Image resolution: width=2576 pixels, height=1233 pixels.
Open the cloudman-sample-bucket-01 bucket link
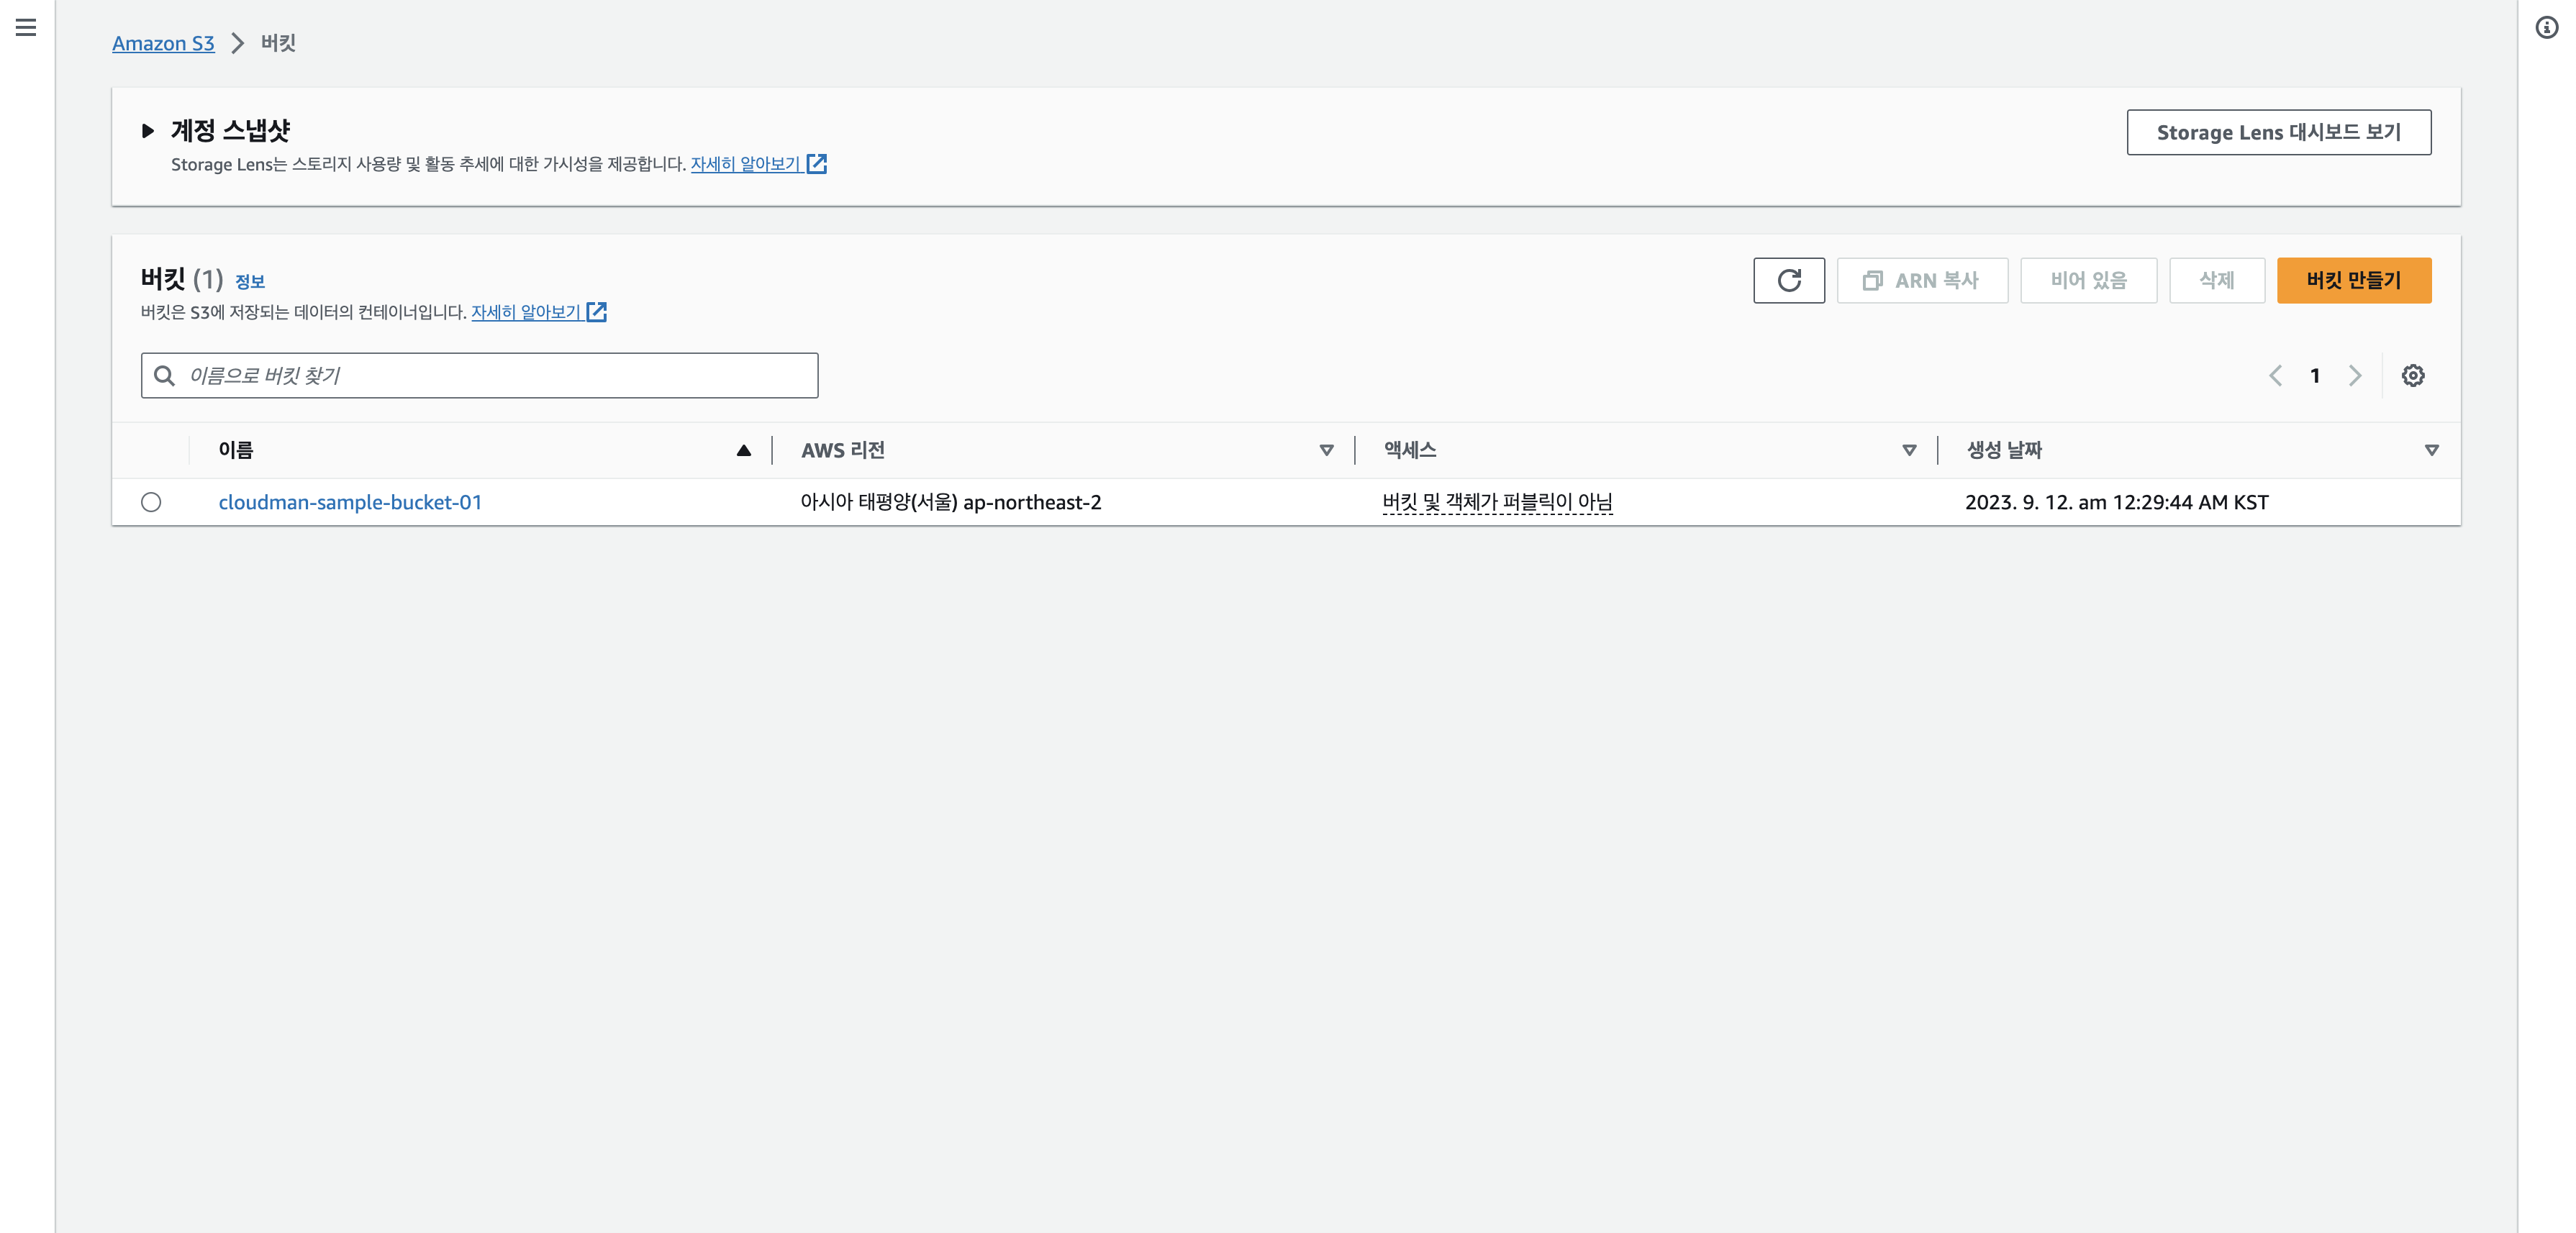(350, 502)
